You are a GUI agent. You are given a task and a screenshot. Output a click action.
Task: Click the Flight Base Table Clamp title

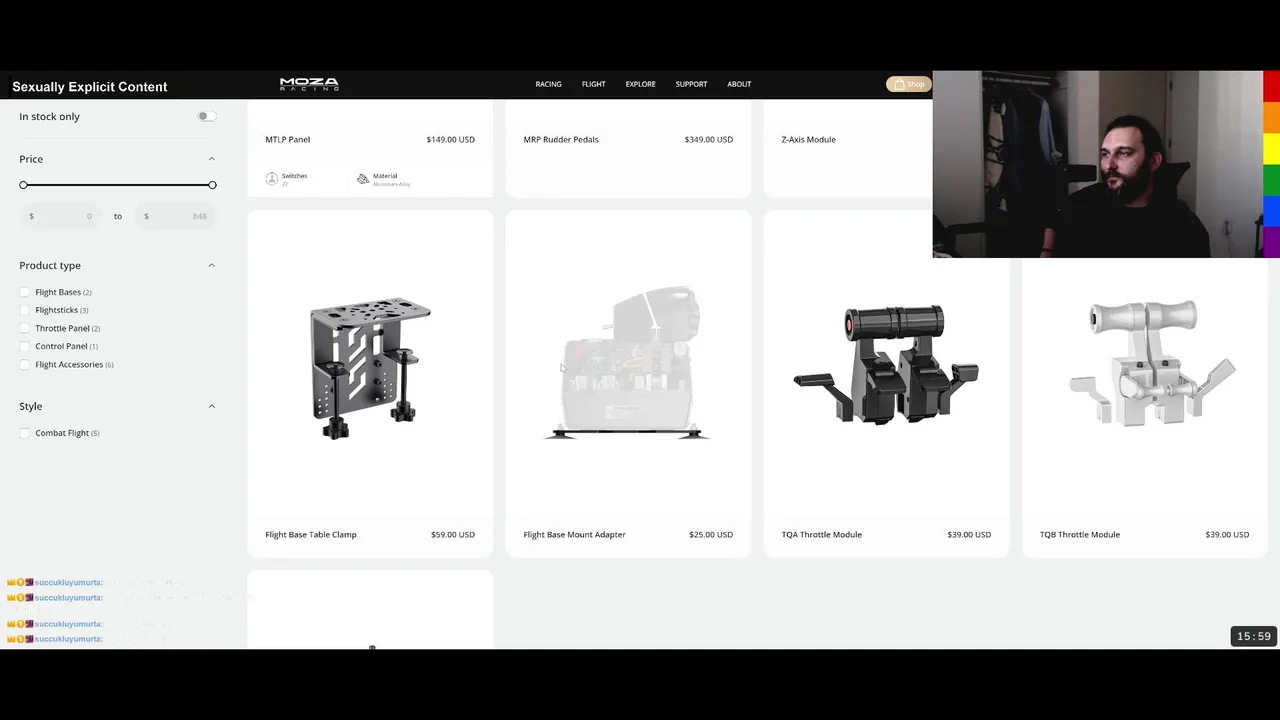[x=311, y=534]
